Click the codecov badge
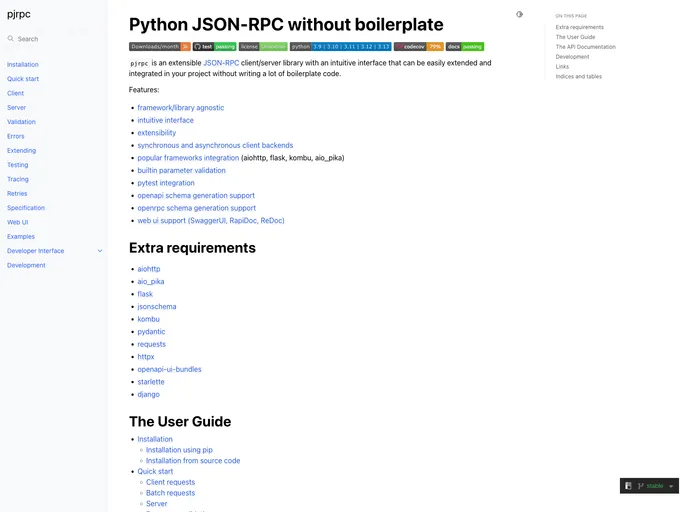 coord(419,47)
